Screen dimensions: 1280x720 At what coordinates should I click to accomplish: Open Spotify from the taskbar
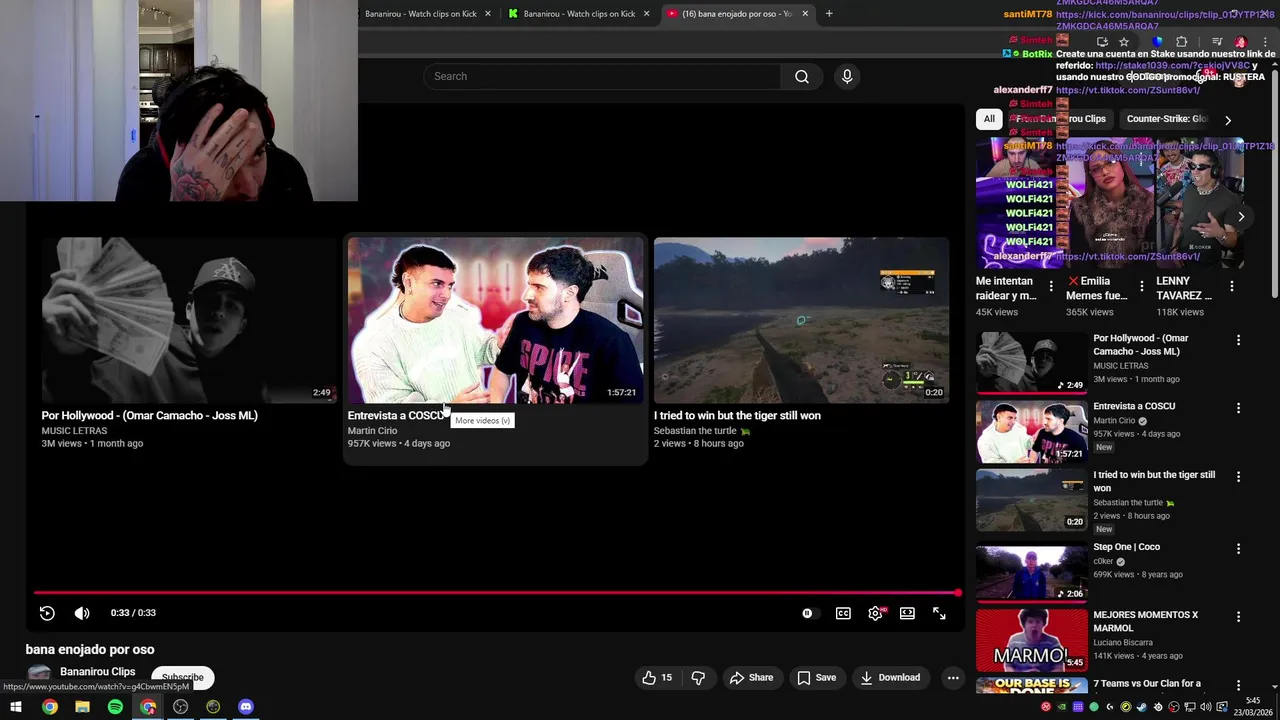[115, 707]
